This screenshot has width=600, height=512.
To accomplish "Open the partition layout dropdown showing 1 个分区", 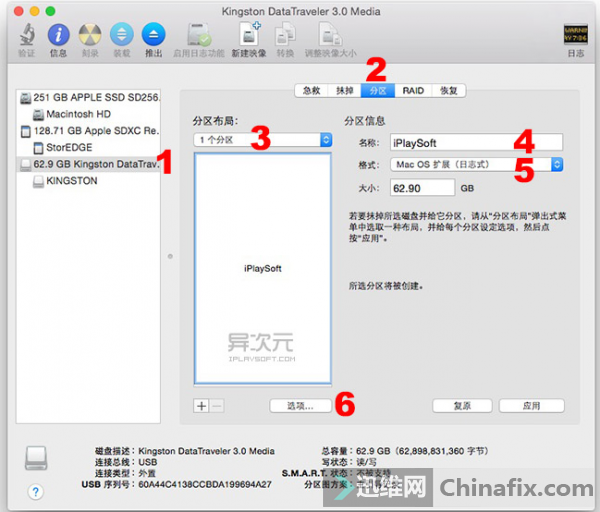I will click(x=262, y=140).
